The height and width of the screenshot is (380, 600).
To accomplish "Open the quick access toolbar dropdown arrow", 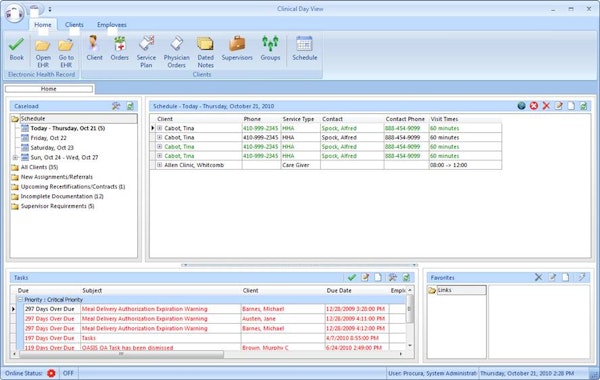I will pyautogui.click(x=50, y=9).
